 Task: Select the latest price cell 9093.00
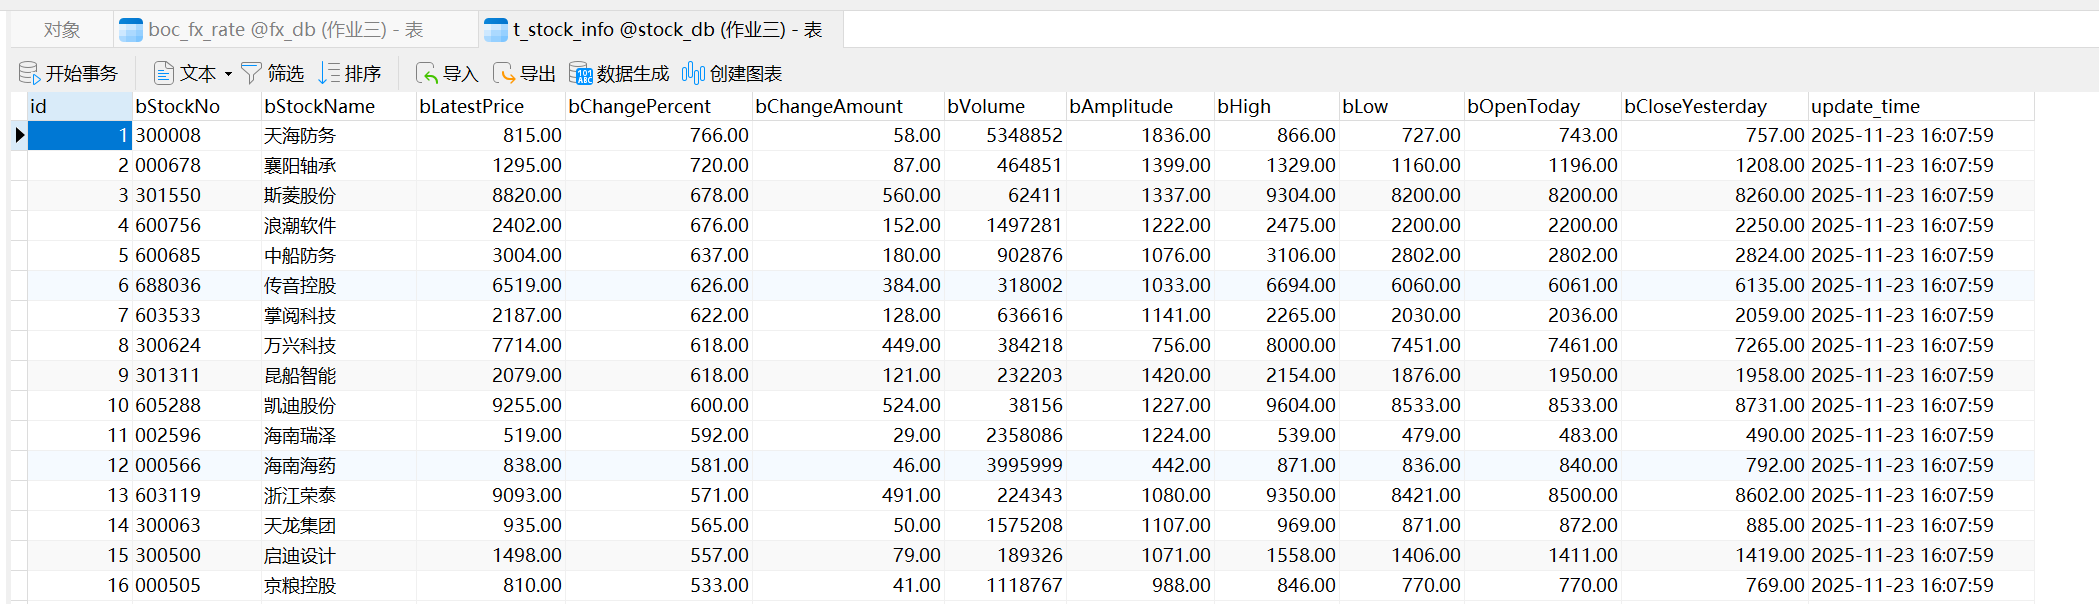point(491,495)
